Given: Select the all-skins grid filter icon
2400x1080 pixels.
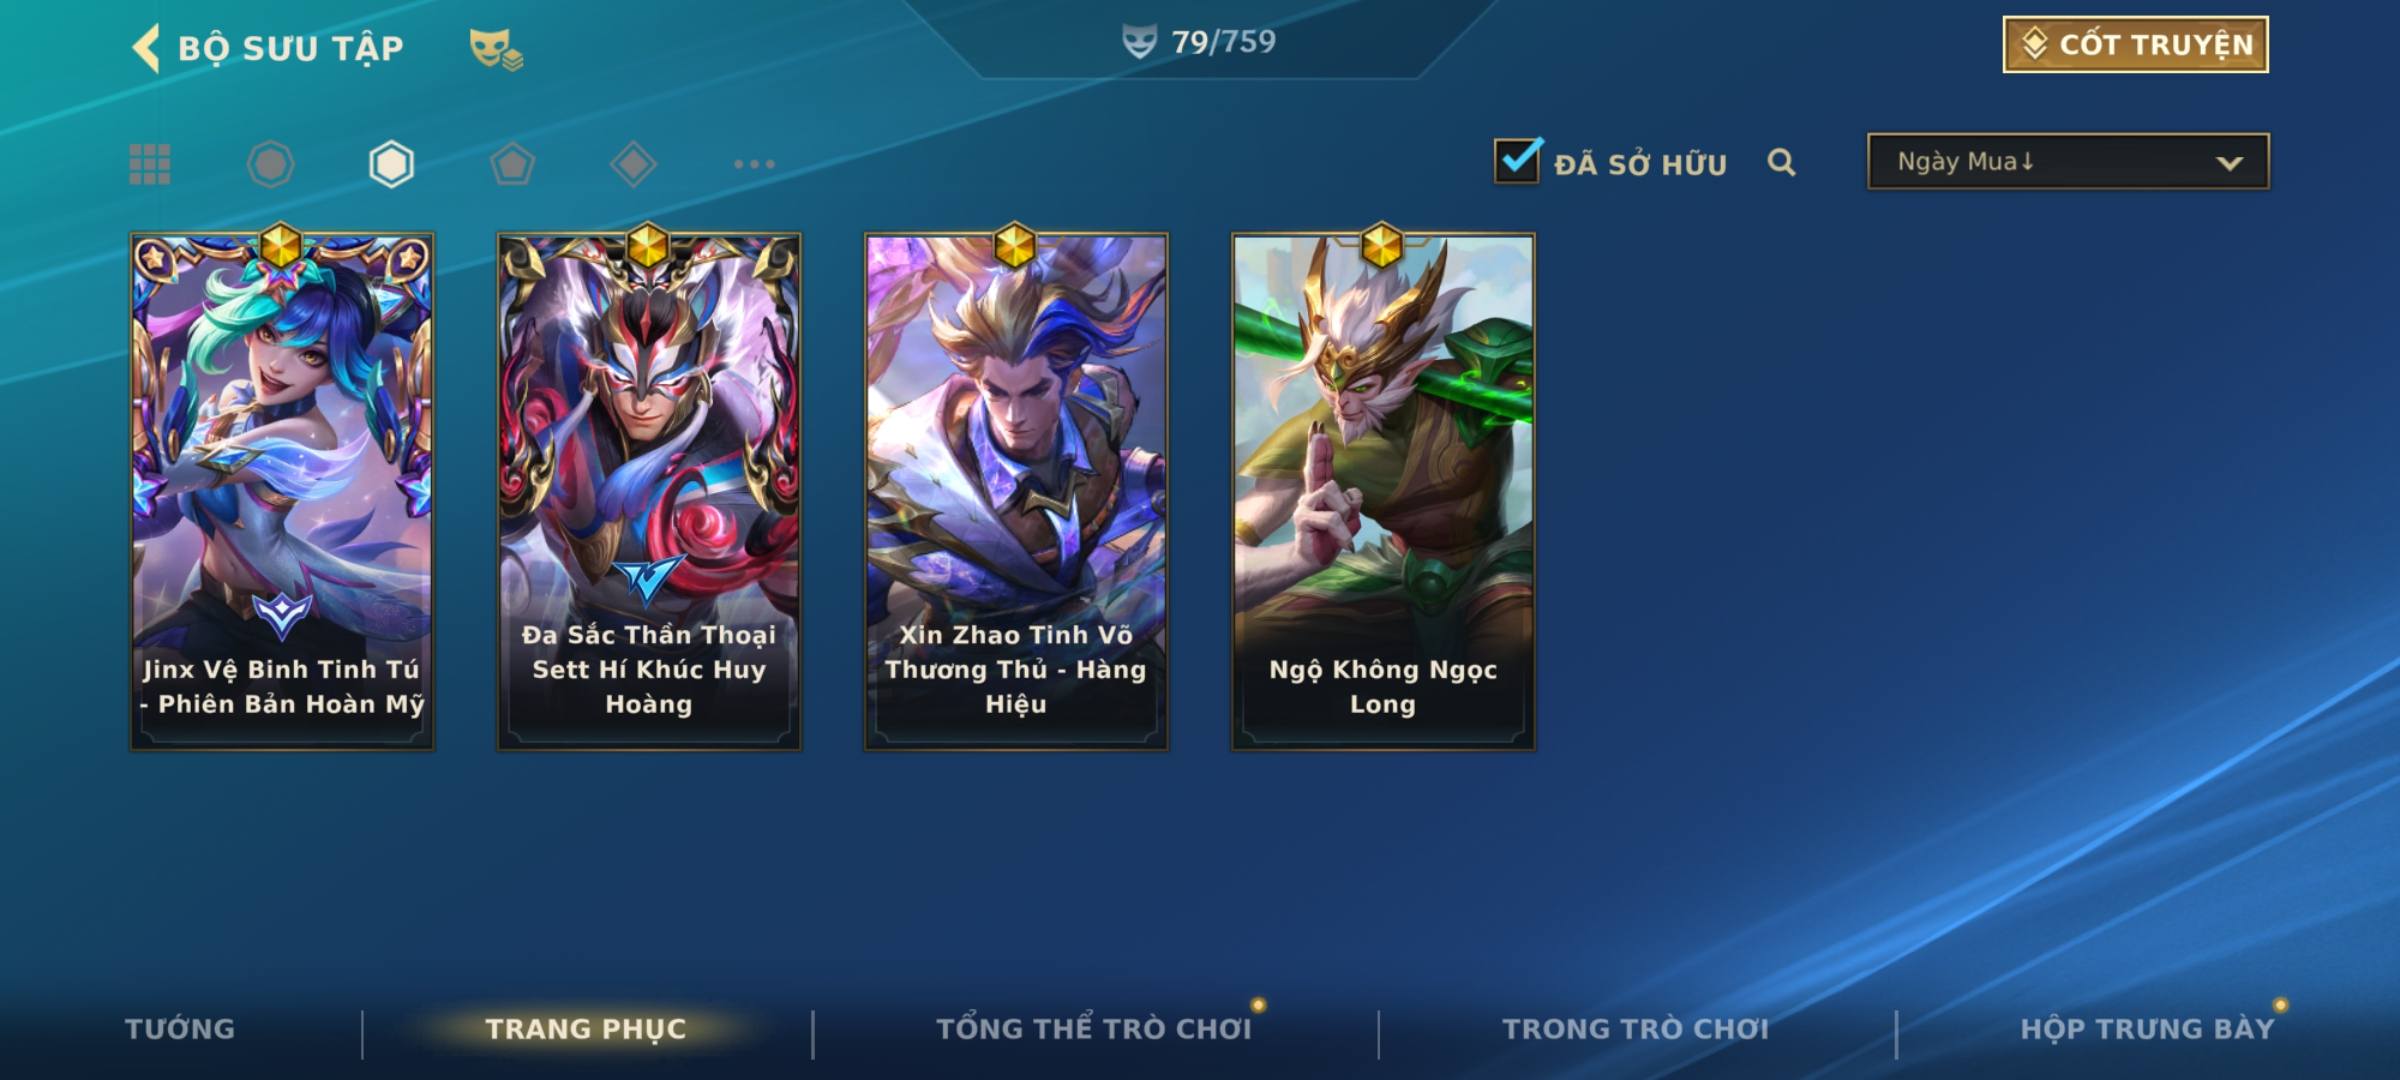Looking at the screenshot, I should point(150,164).
